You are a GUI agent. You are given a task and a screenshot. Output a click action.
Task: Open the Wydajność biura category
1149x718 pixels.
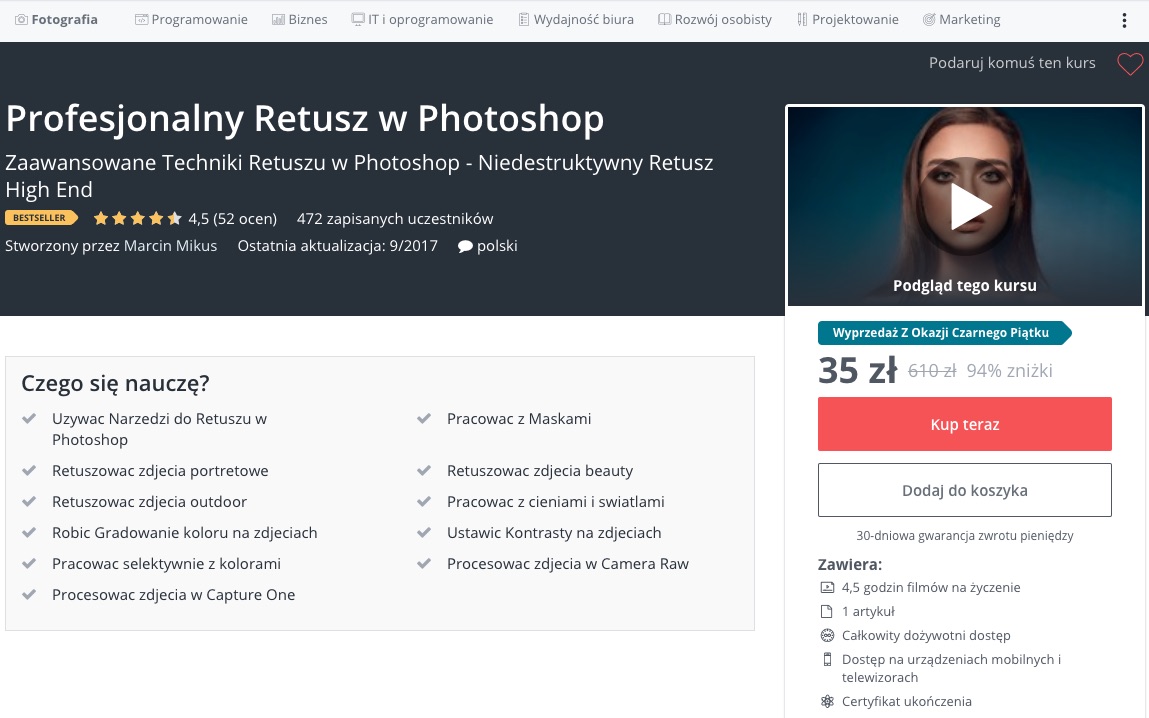[576, 20]
